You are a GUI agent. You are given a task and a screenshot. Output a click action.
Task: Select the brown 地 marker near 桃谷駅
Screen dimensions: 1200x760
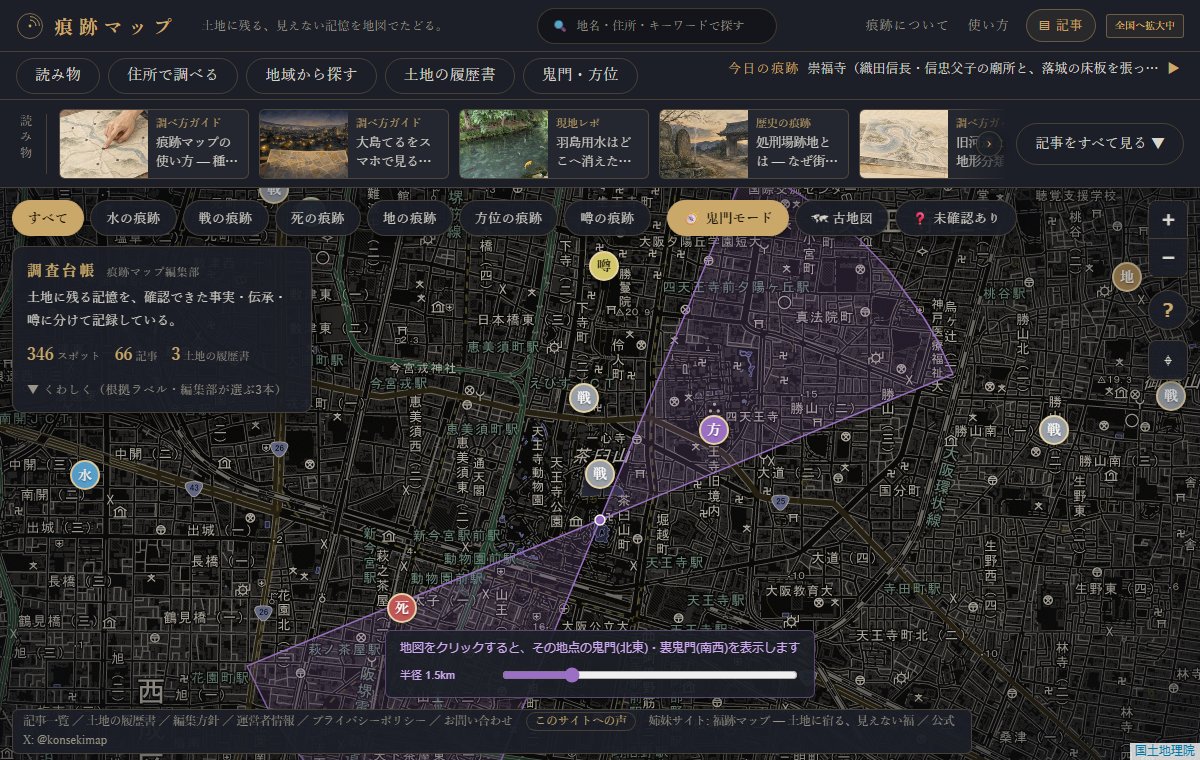tap(1127, 277)
